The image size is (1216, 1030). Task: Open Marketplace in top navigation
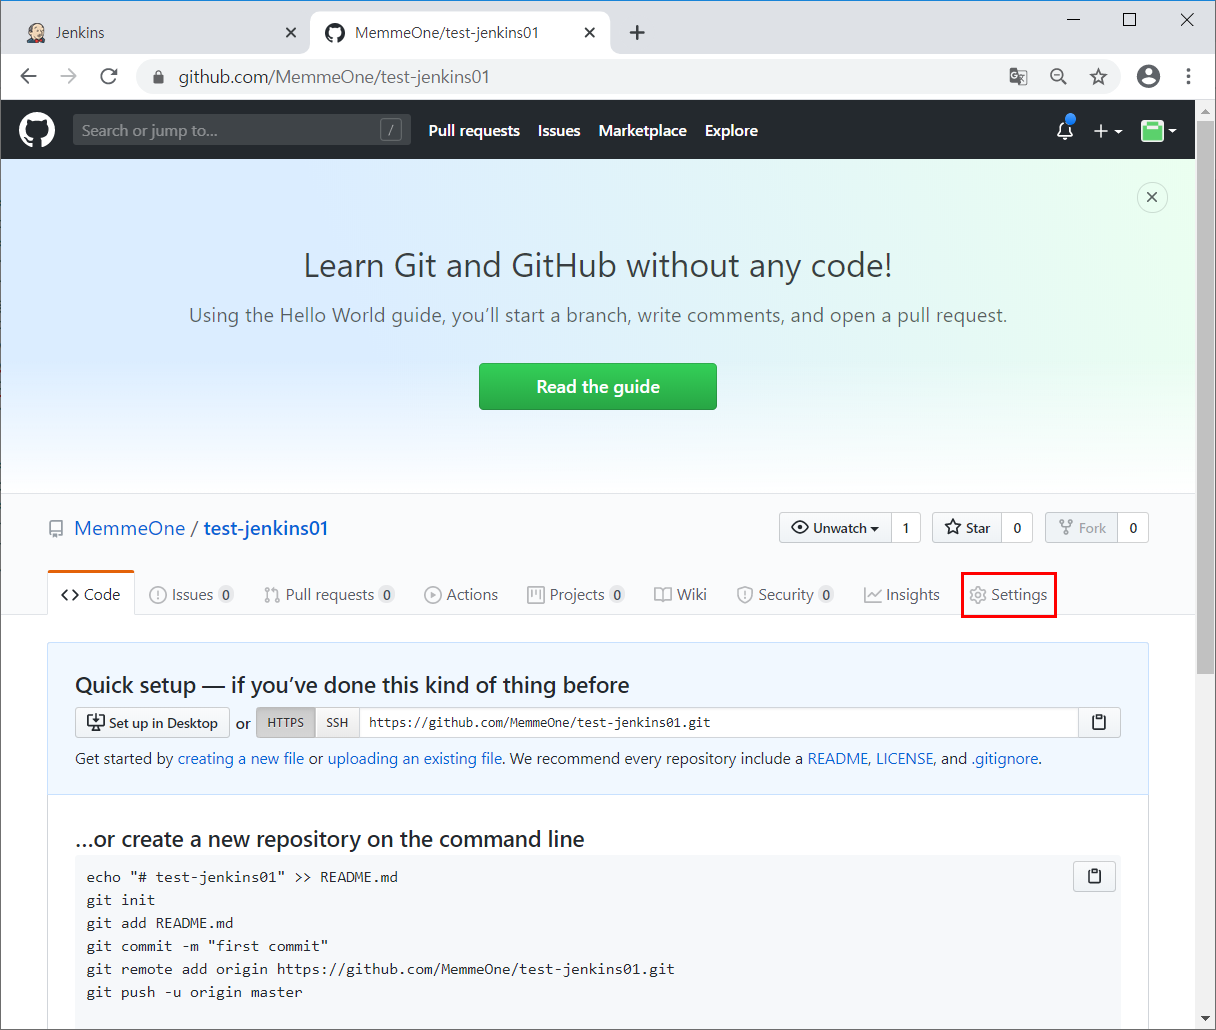[642, 131]
